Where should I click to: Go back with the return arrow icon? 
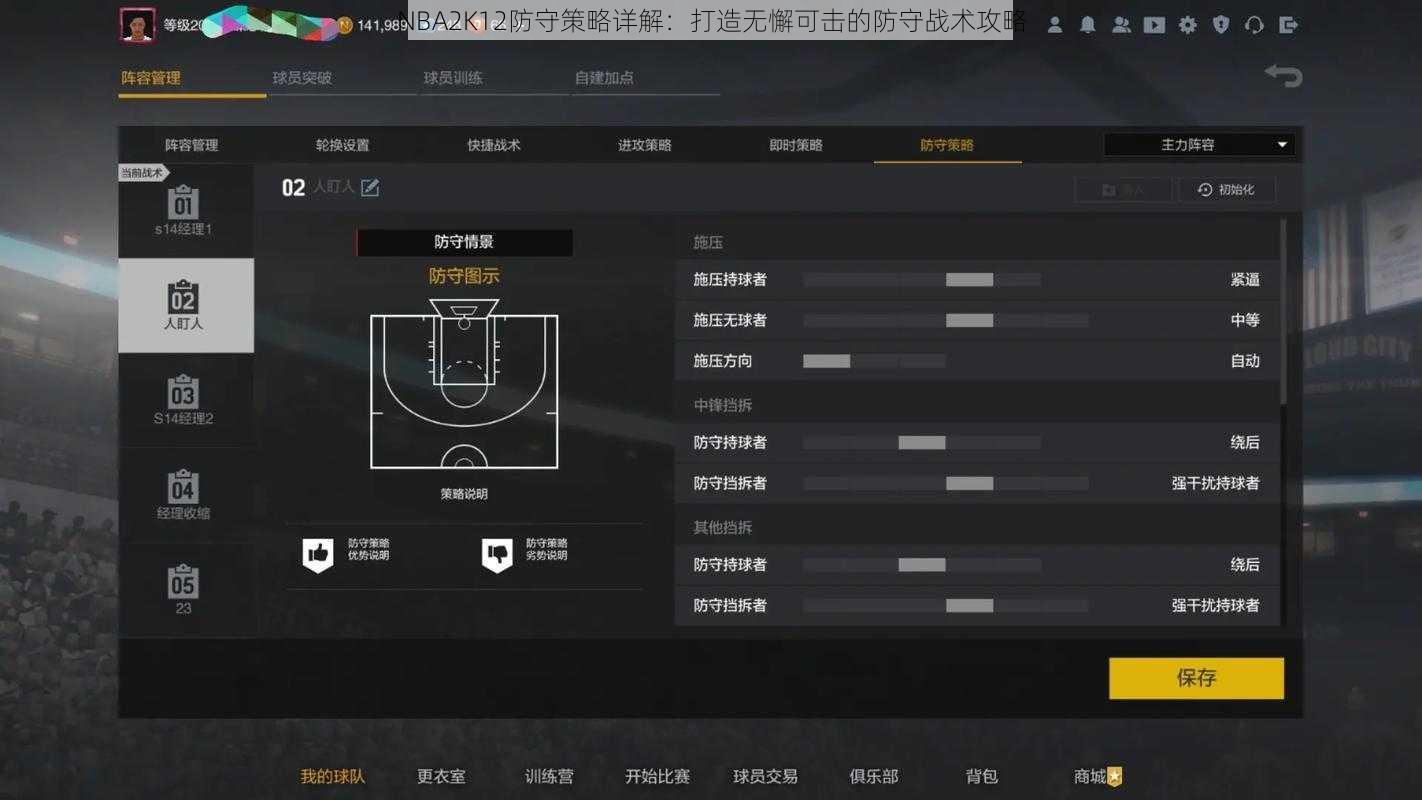coord(1283,75)
